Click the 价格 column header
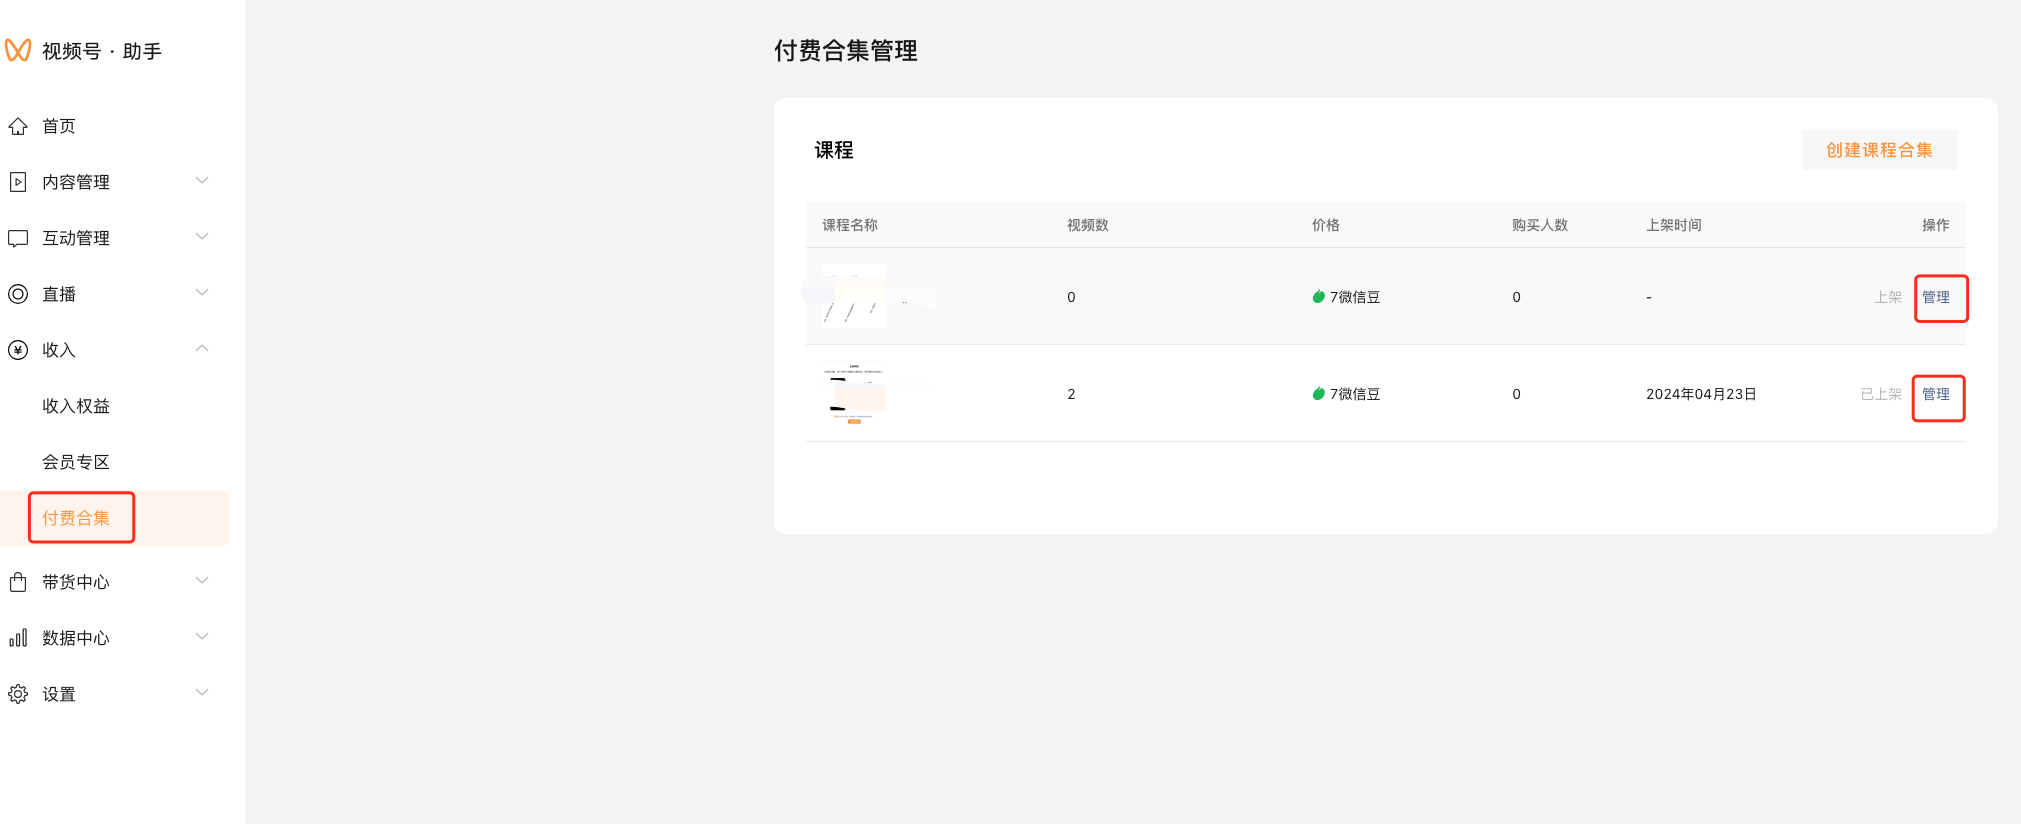This screenshot has height=824, width=2021. 1326,225
